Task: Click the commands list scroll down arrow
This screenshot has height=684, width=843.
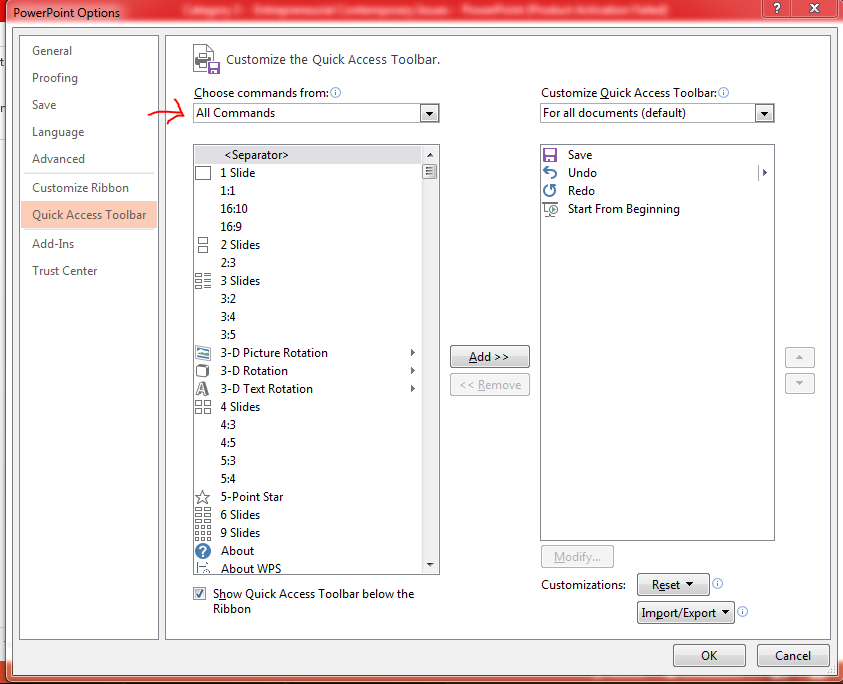Action: 430,565
